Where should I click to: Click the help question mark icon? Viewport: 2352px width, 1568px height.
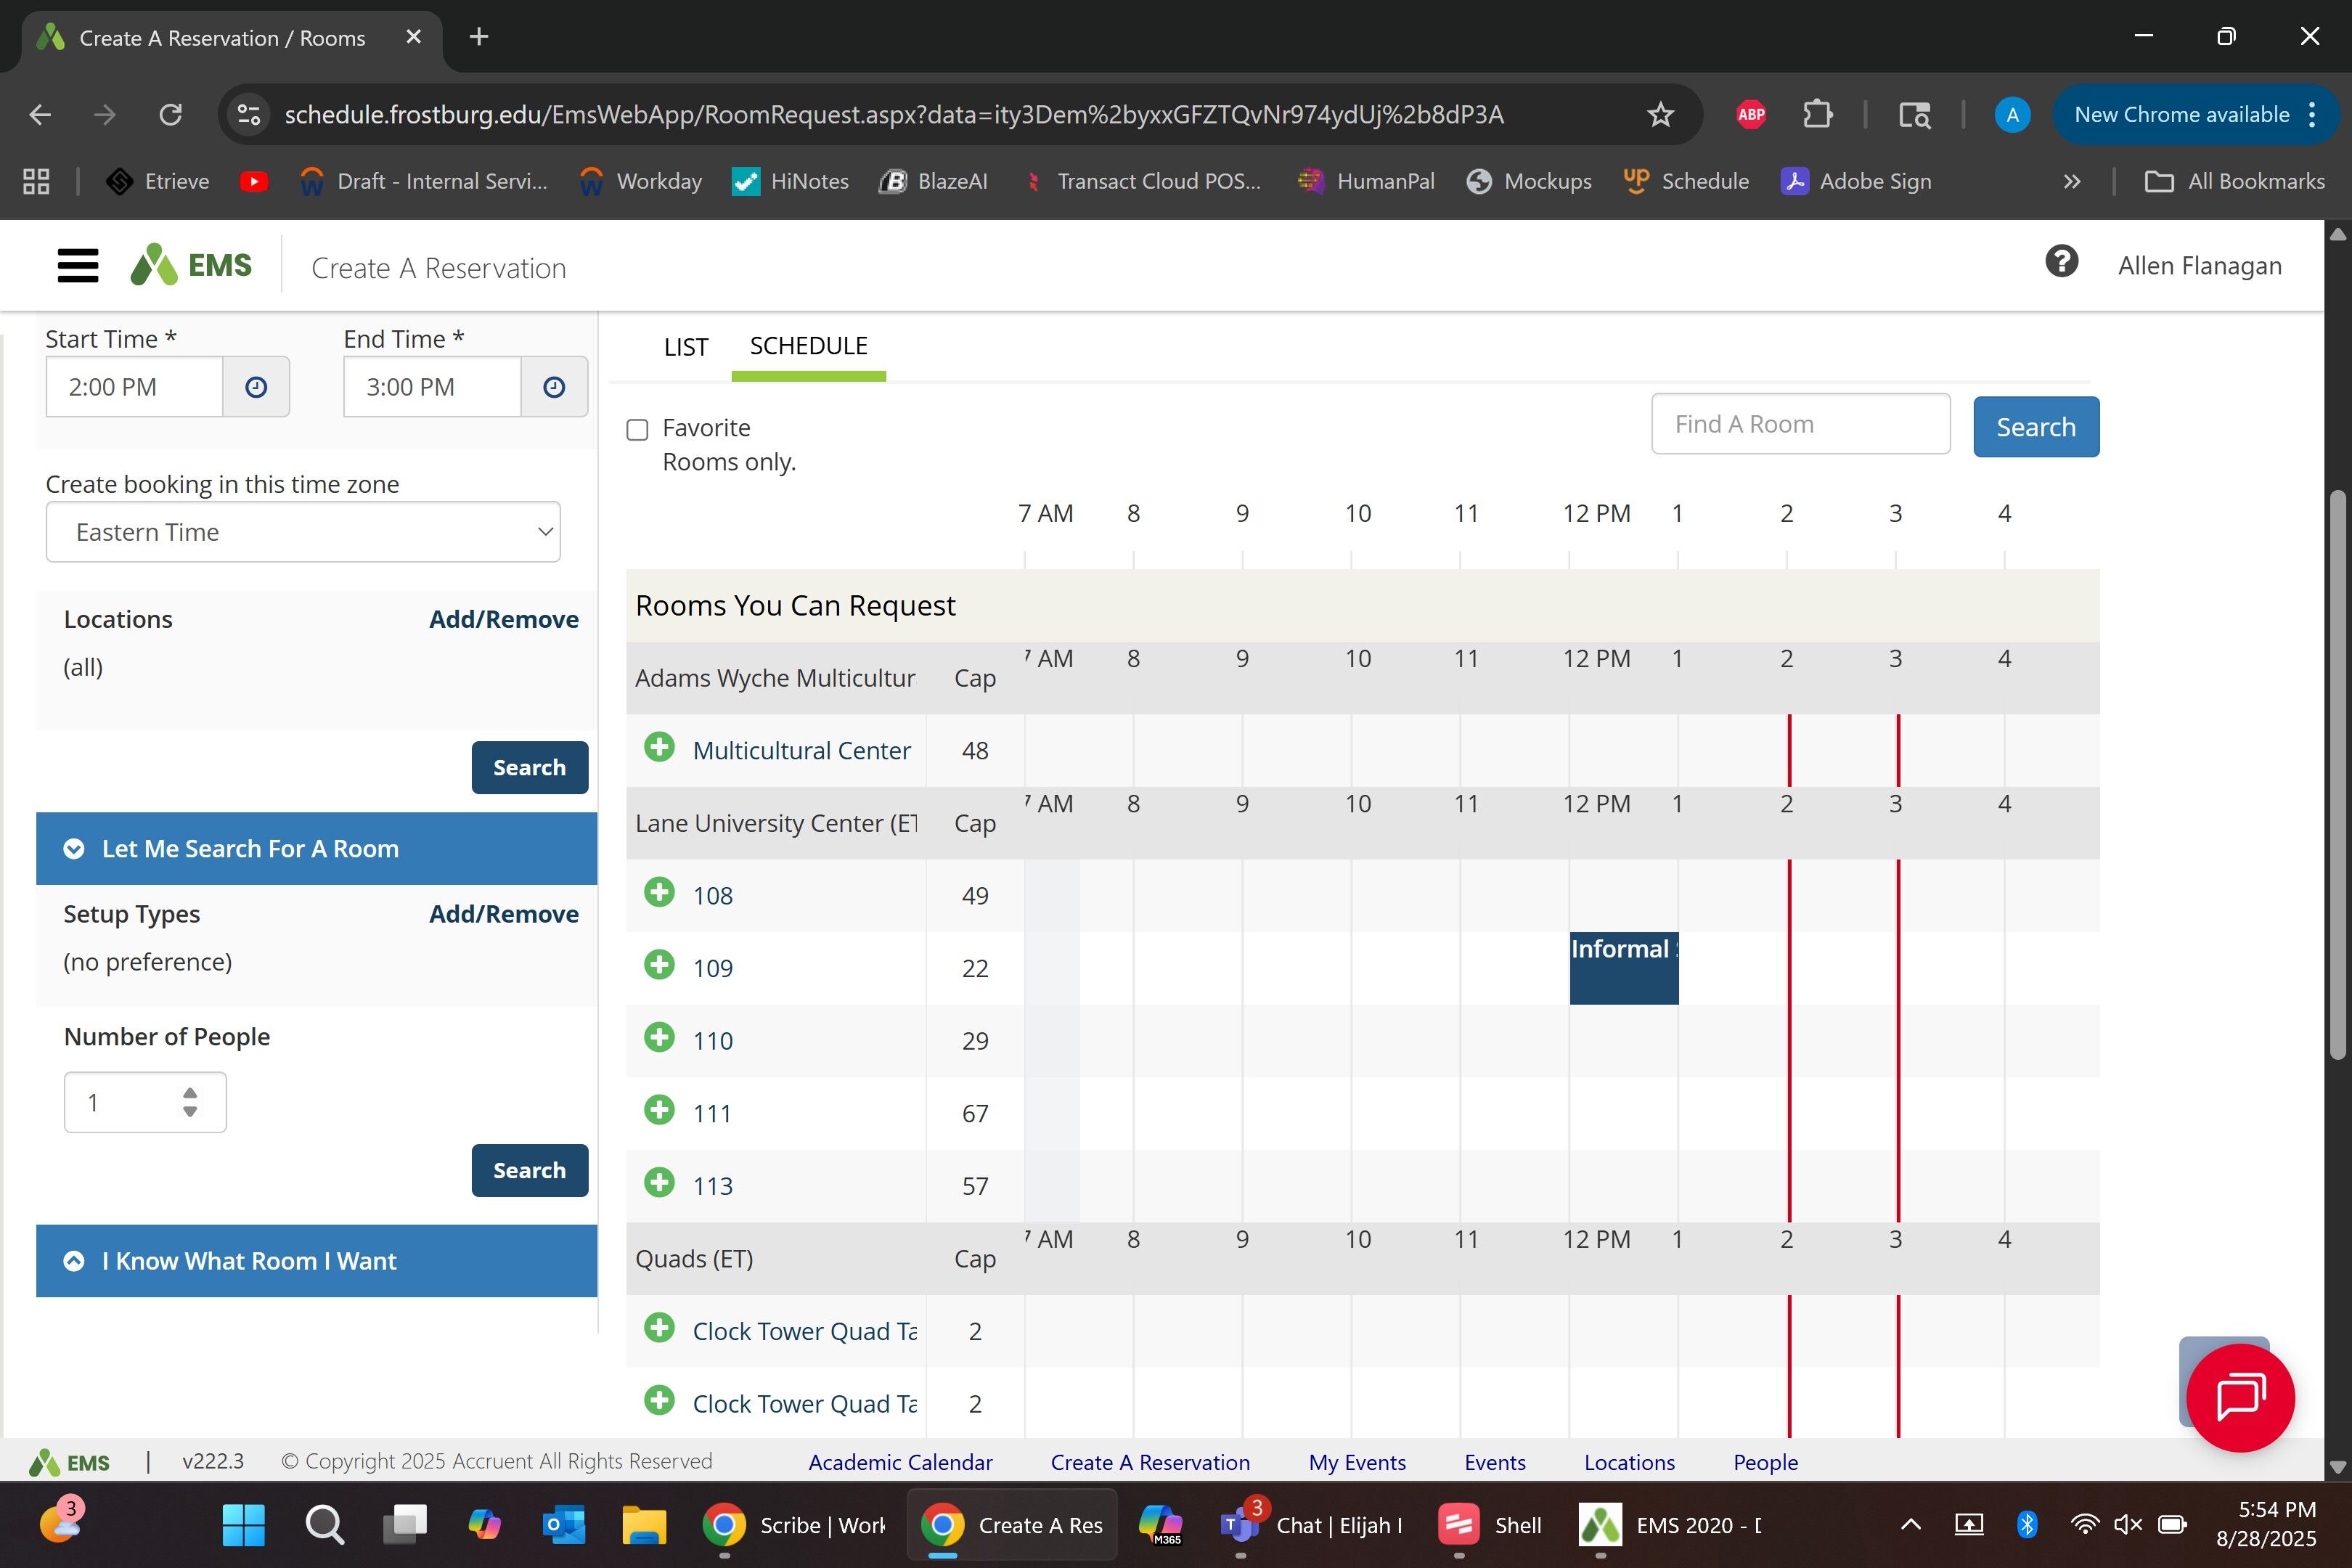[2061, 263]
